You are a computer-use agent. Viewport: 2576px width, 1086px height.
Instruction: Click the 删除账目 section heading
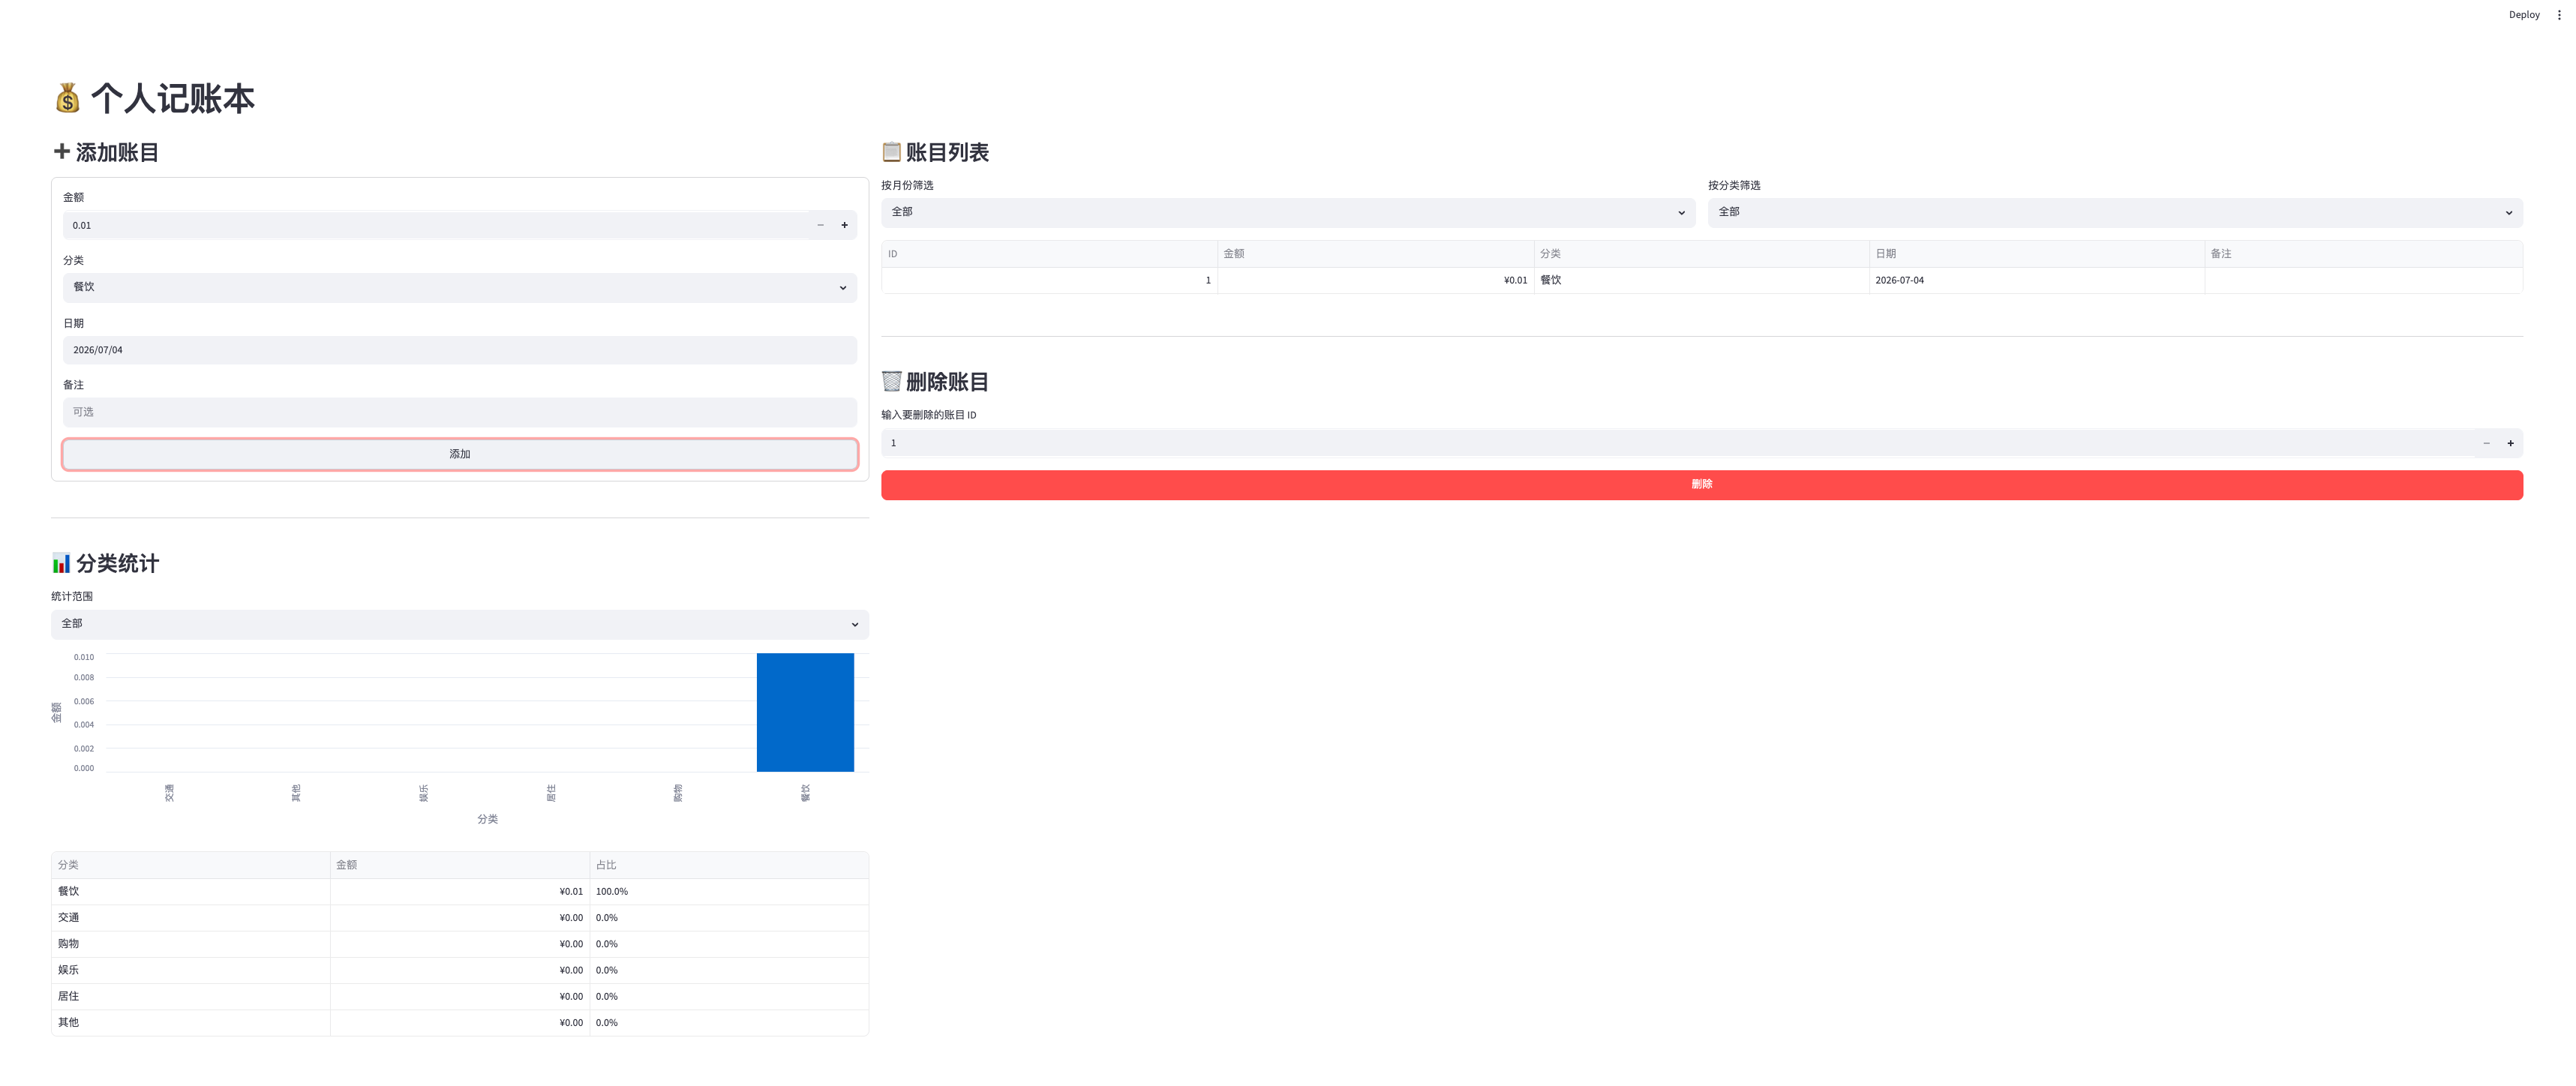click(x=935, y=382)
